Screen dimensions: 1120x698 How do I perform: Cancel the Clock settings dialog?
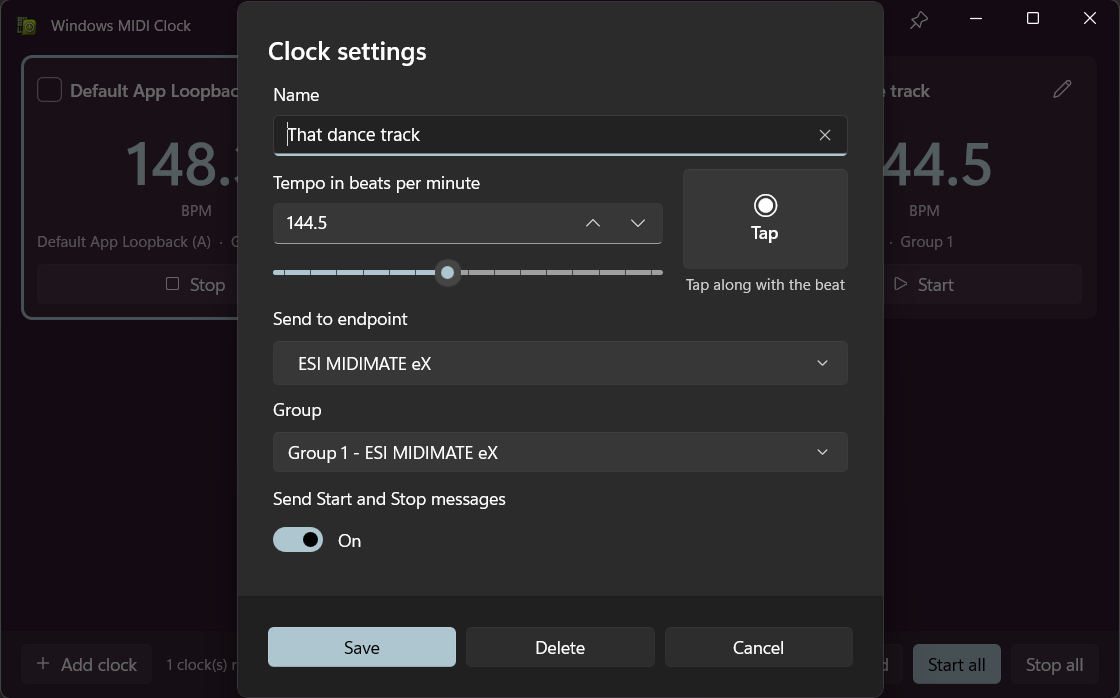[759, 647]
